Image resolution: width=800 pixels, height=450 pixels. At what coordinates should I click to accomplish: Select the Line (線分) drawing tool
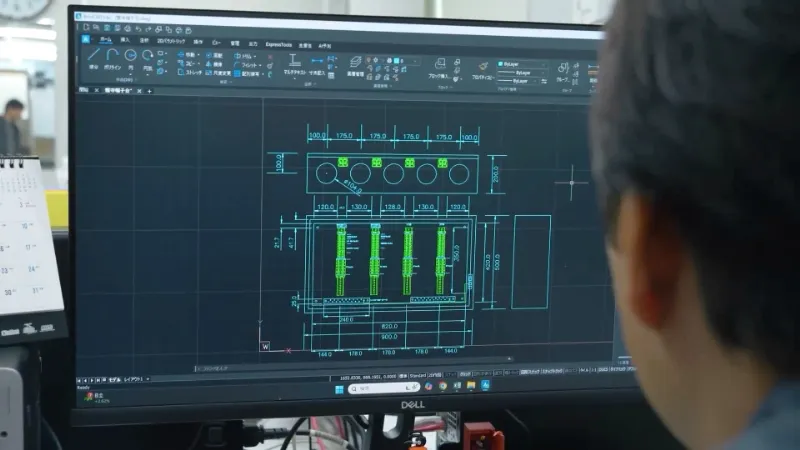click(x=95, y=56)
